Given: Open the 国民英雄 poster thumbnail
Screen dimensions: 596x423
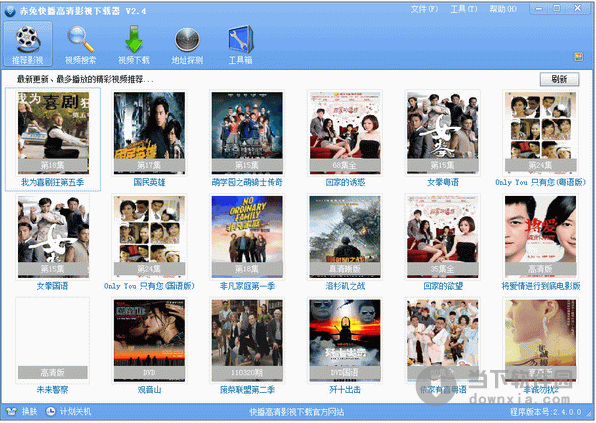Looking at the screenshot, I should pyautogui.click(x=149, y=133).
